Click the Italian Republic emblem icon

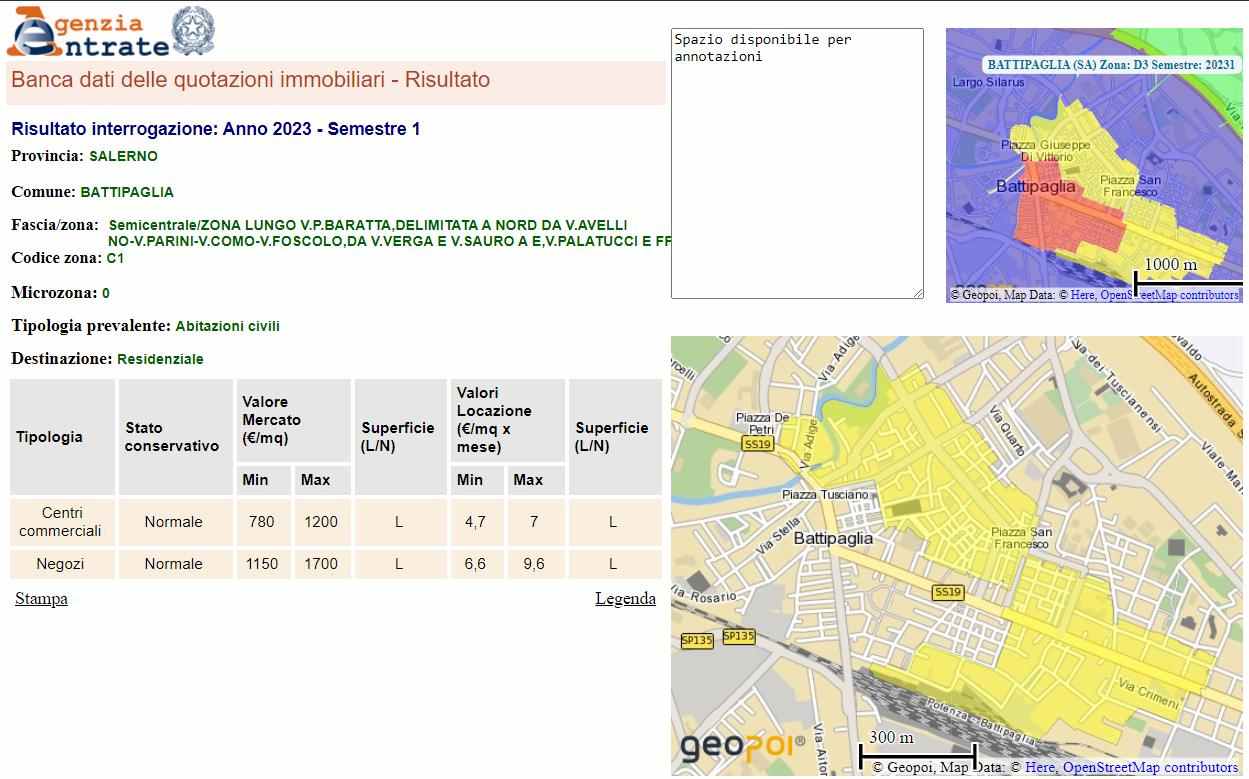coord(193,31)
